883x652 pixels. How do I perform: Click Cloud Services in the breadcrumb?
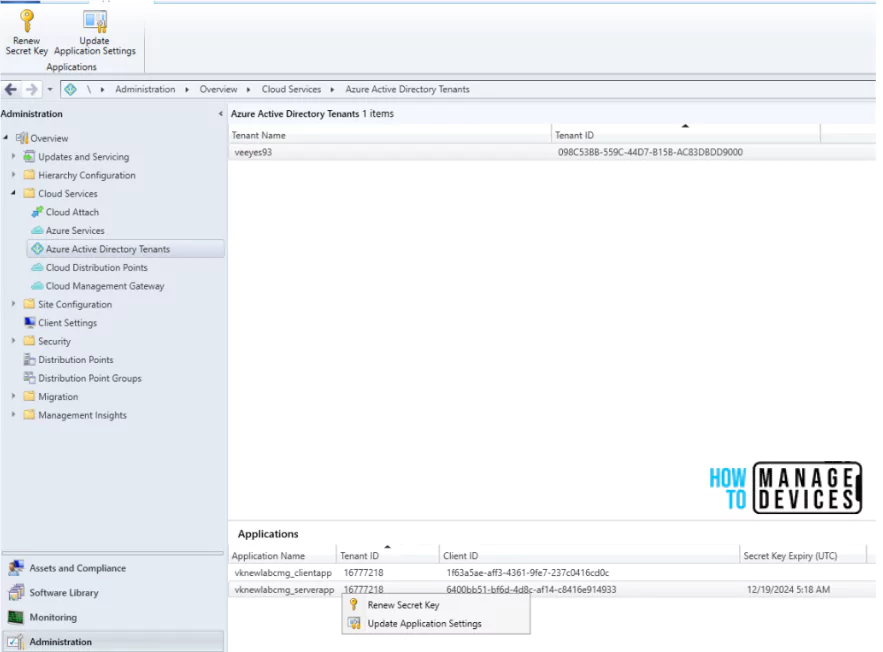(291, 89)
